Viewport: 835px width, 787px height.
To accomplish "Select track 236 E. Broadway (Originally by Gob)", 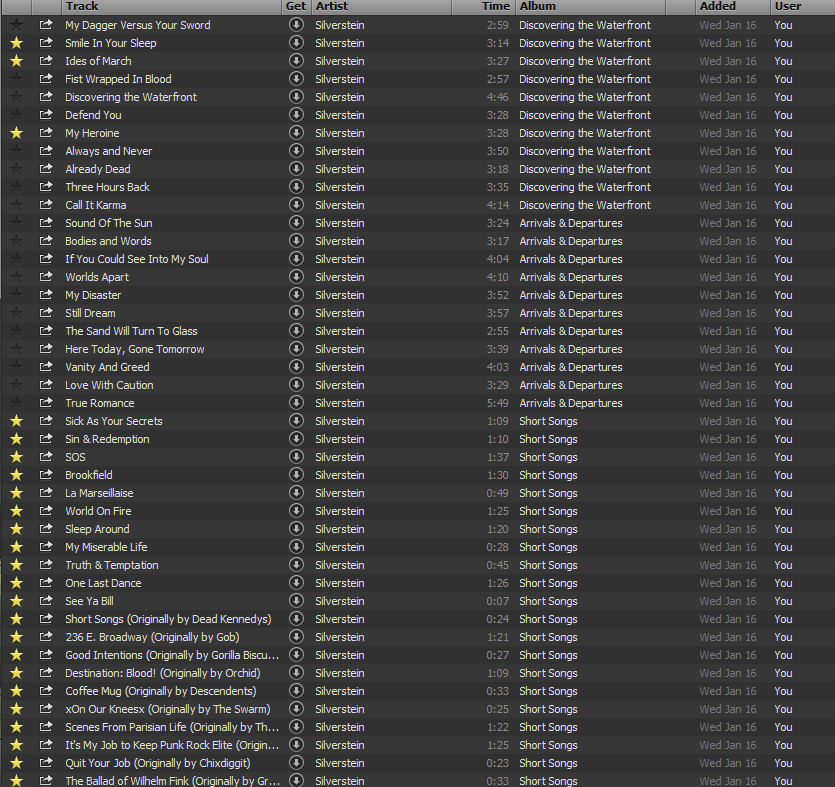I will (x=152, y=637).
